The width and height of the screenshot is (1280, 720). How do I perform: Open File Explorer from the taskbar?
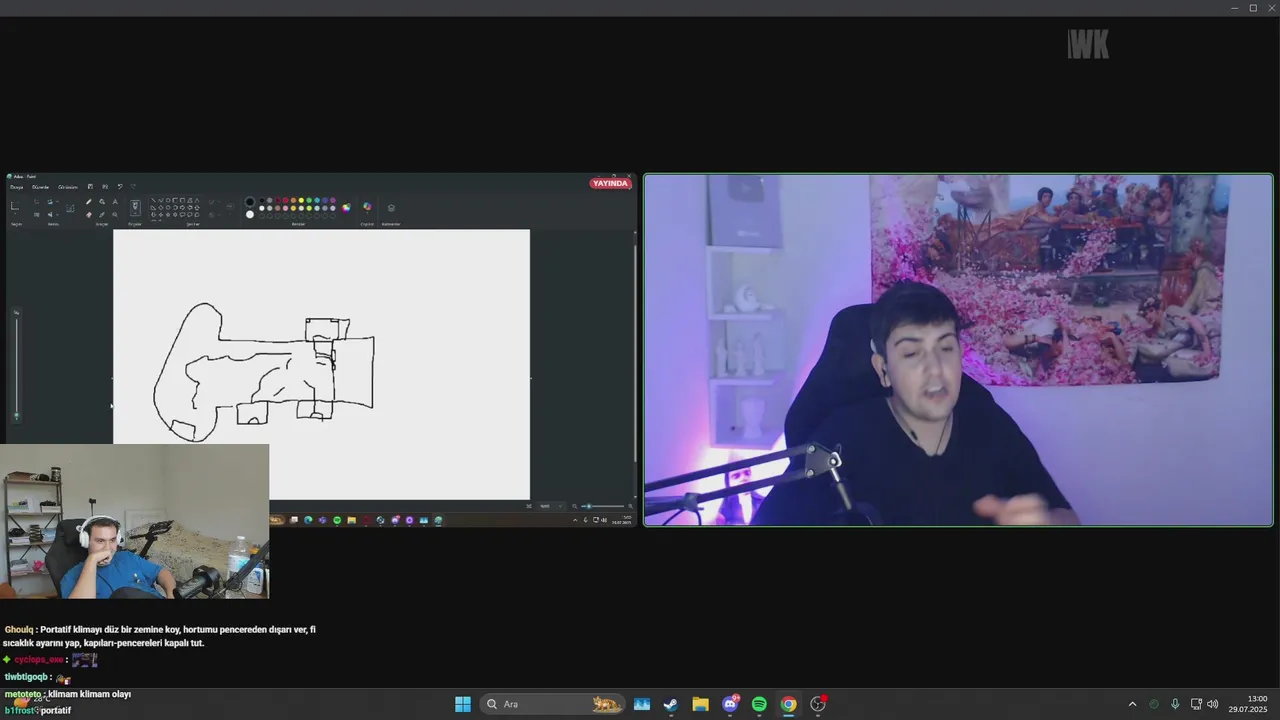701,704
